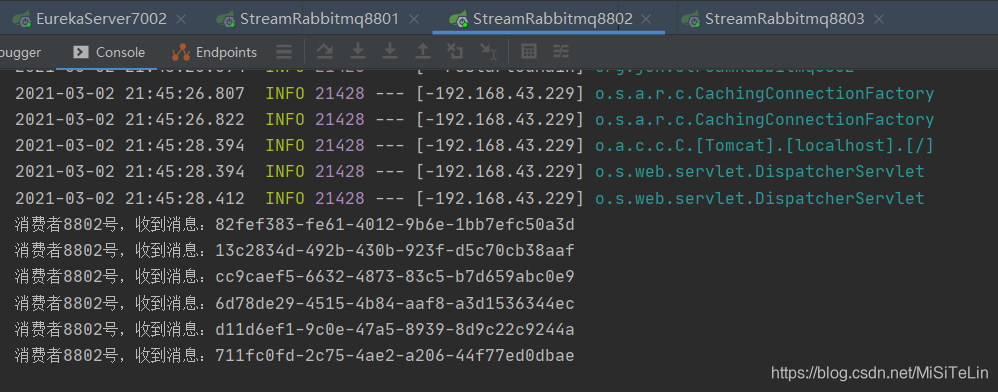The width and height of the screenshot is (998, 392).
Task: Switch to the EurekaServer7002 run tab
Action: pyautogui.click(x=101, y=19)
